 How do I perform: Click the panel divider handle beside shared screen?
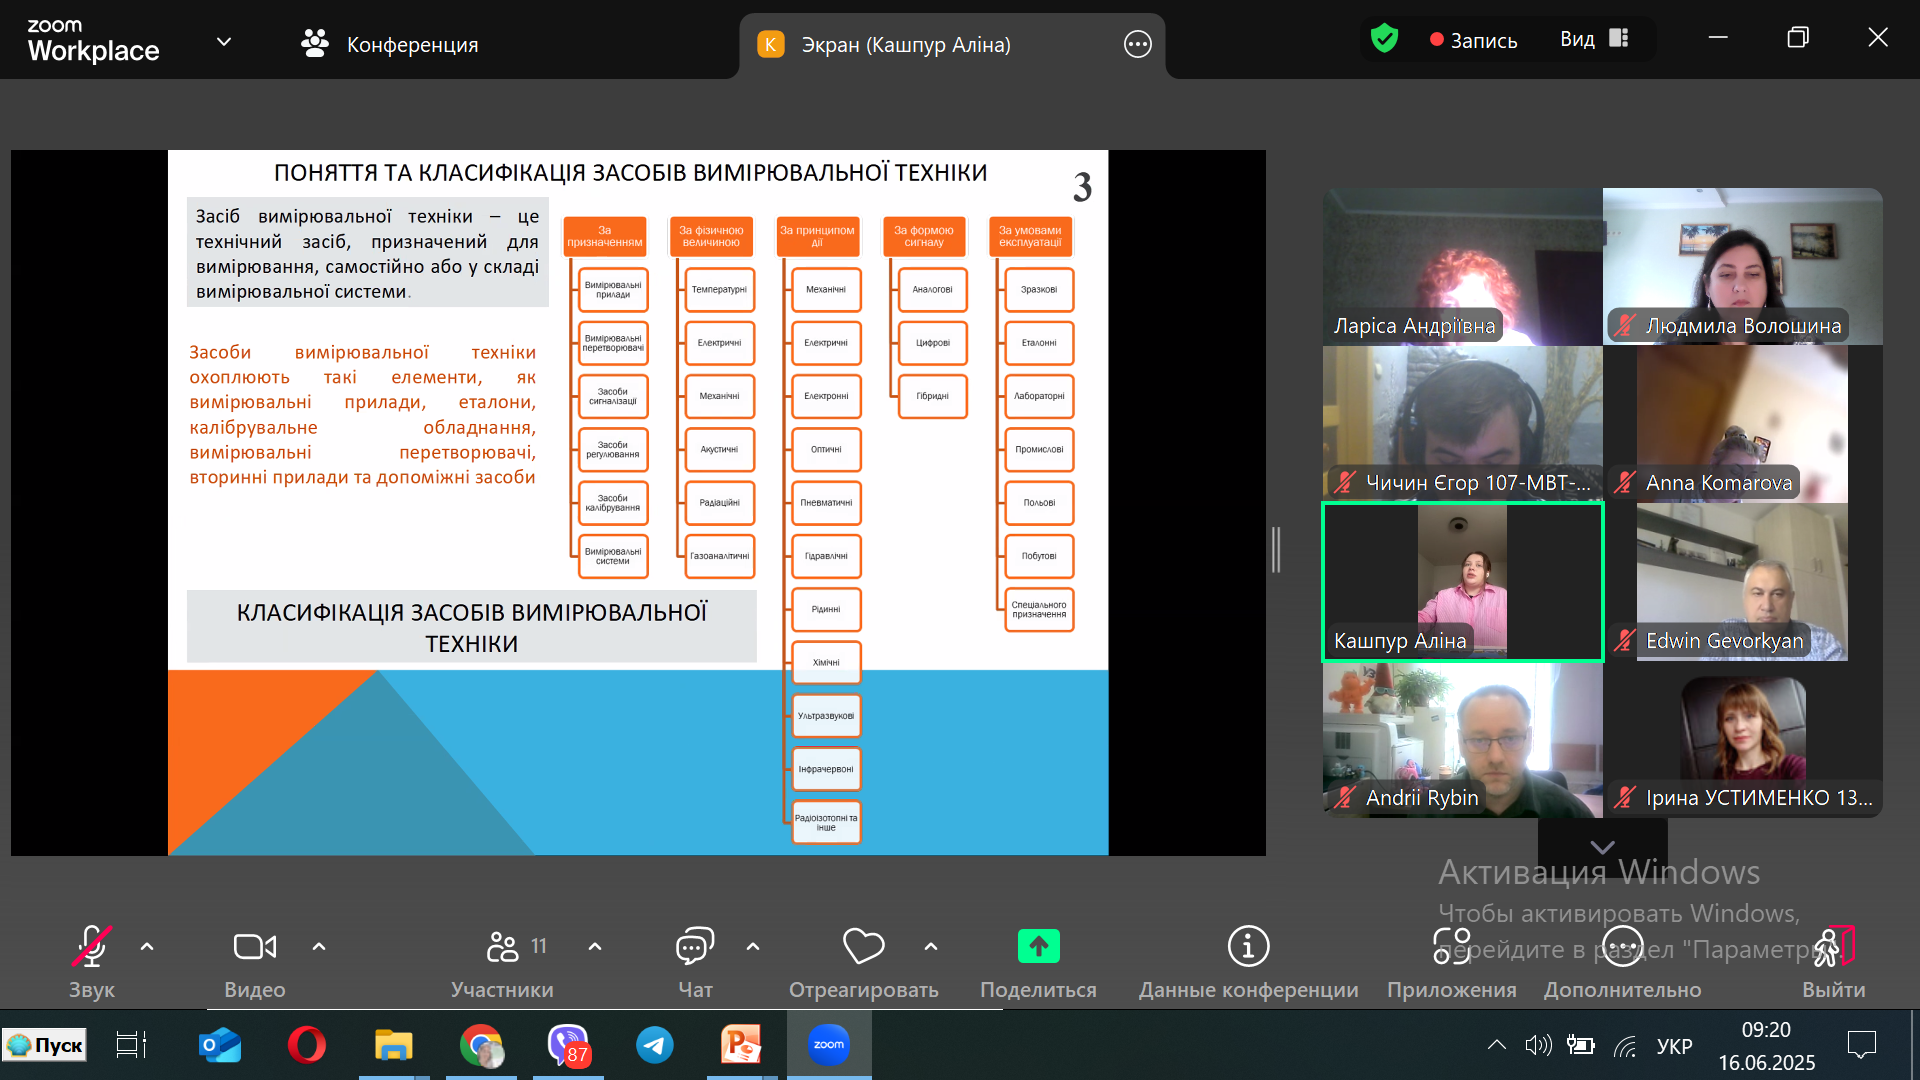tap(1276, 549)
